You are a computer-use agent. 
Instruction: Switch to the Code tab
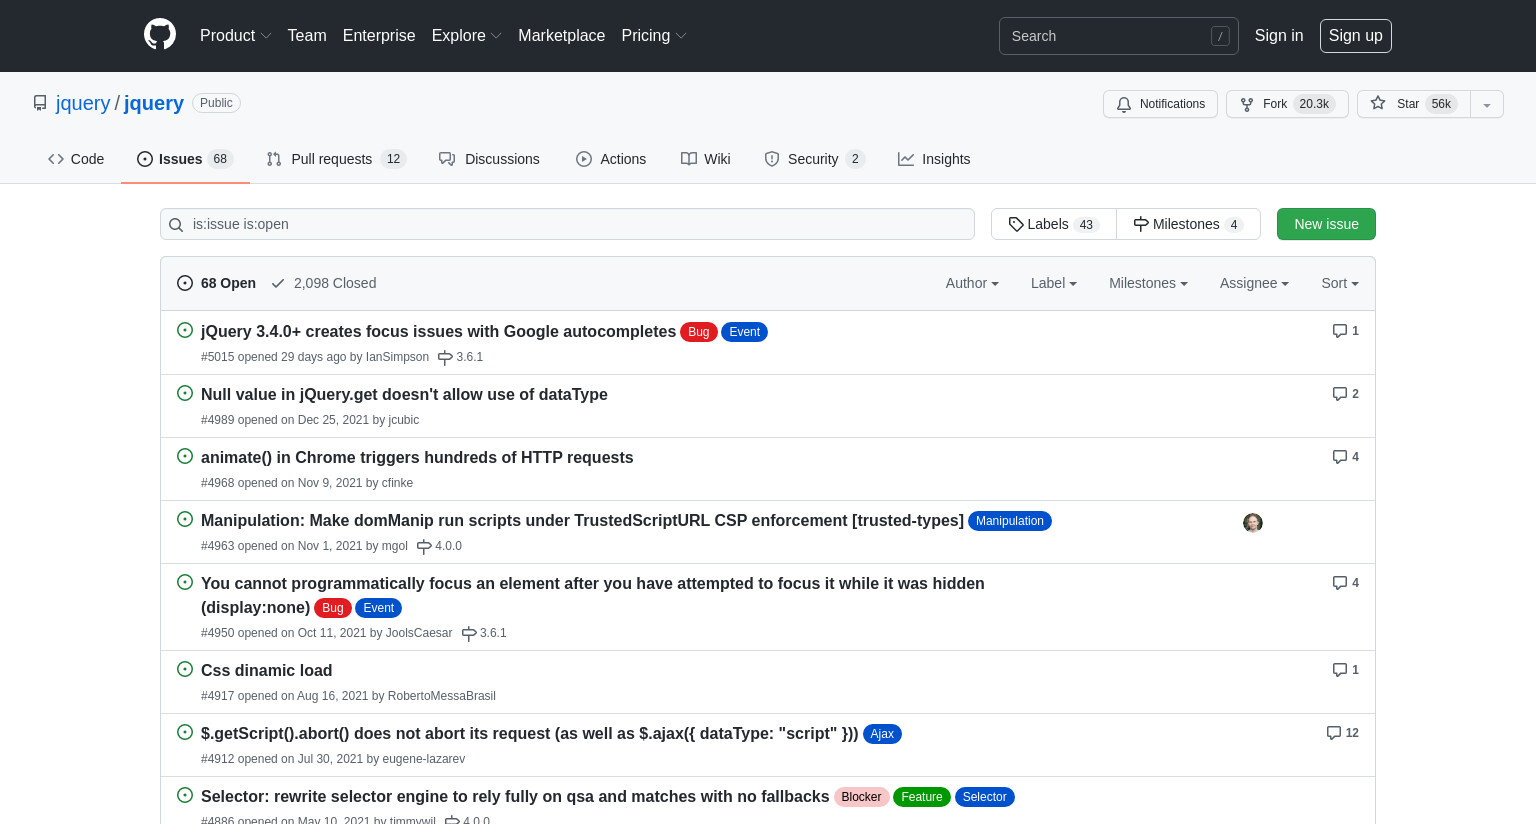(76, 159)
